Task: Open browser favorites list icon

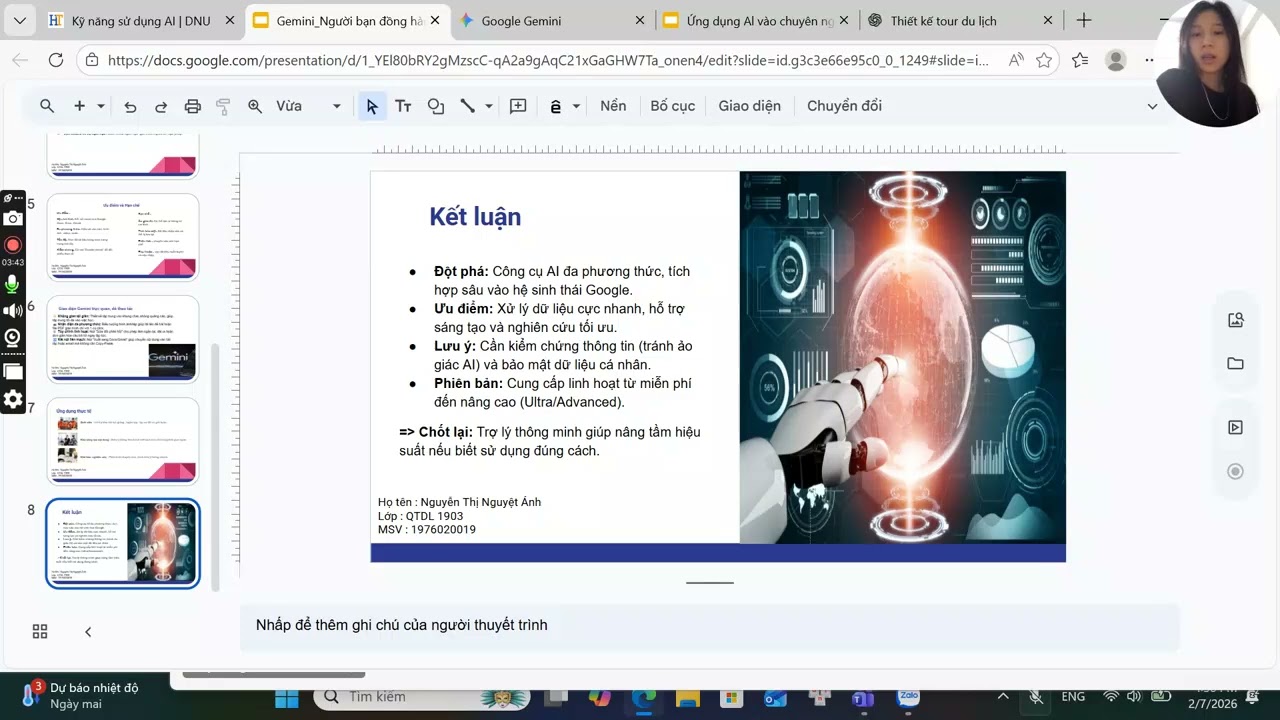Action: [1080, 60]
